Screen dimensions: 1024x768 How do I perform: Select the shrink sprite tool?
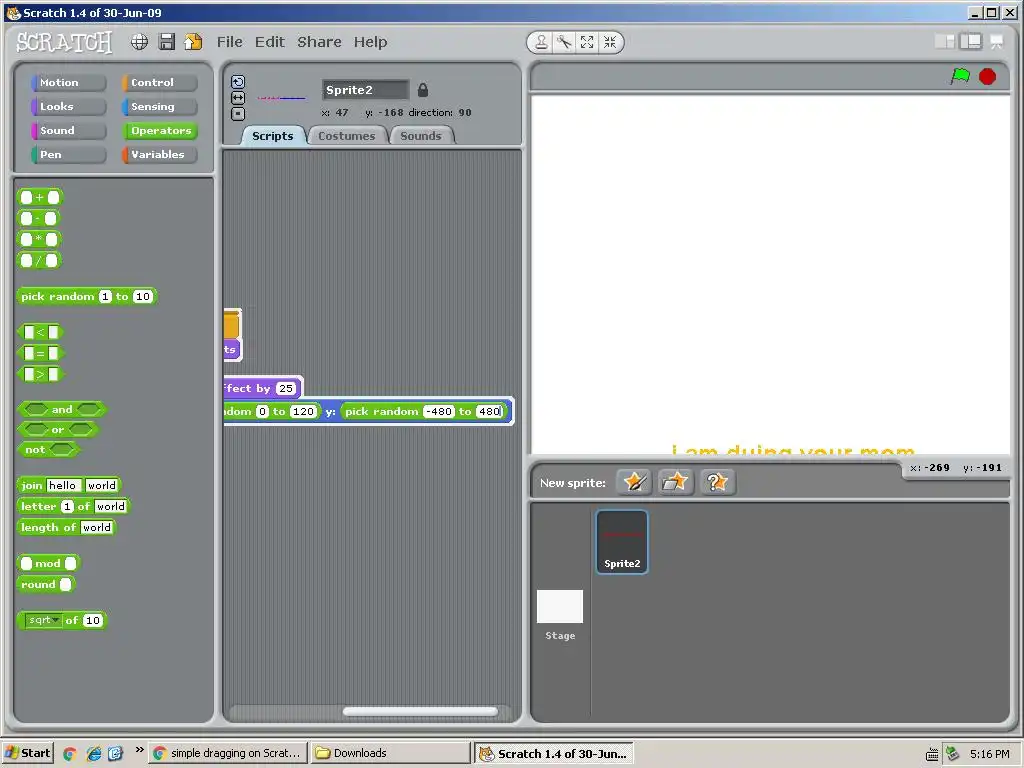pos(610,42)
